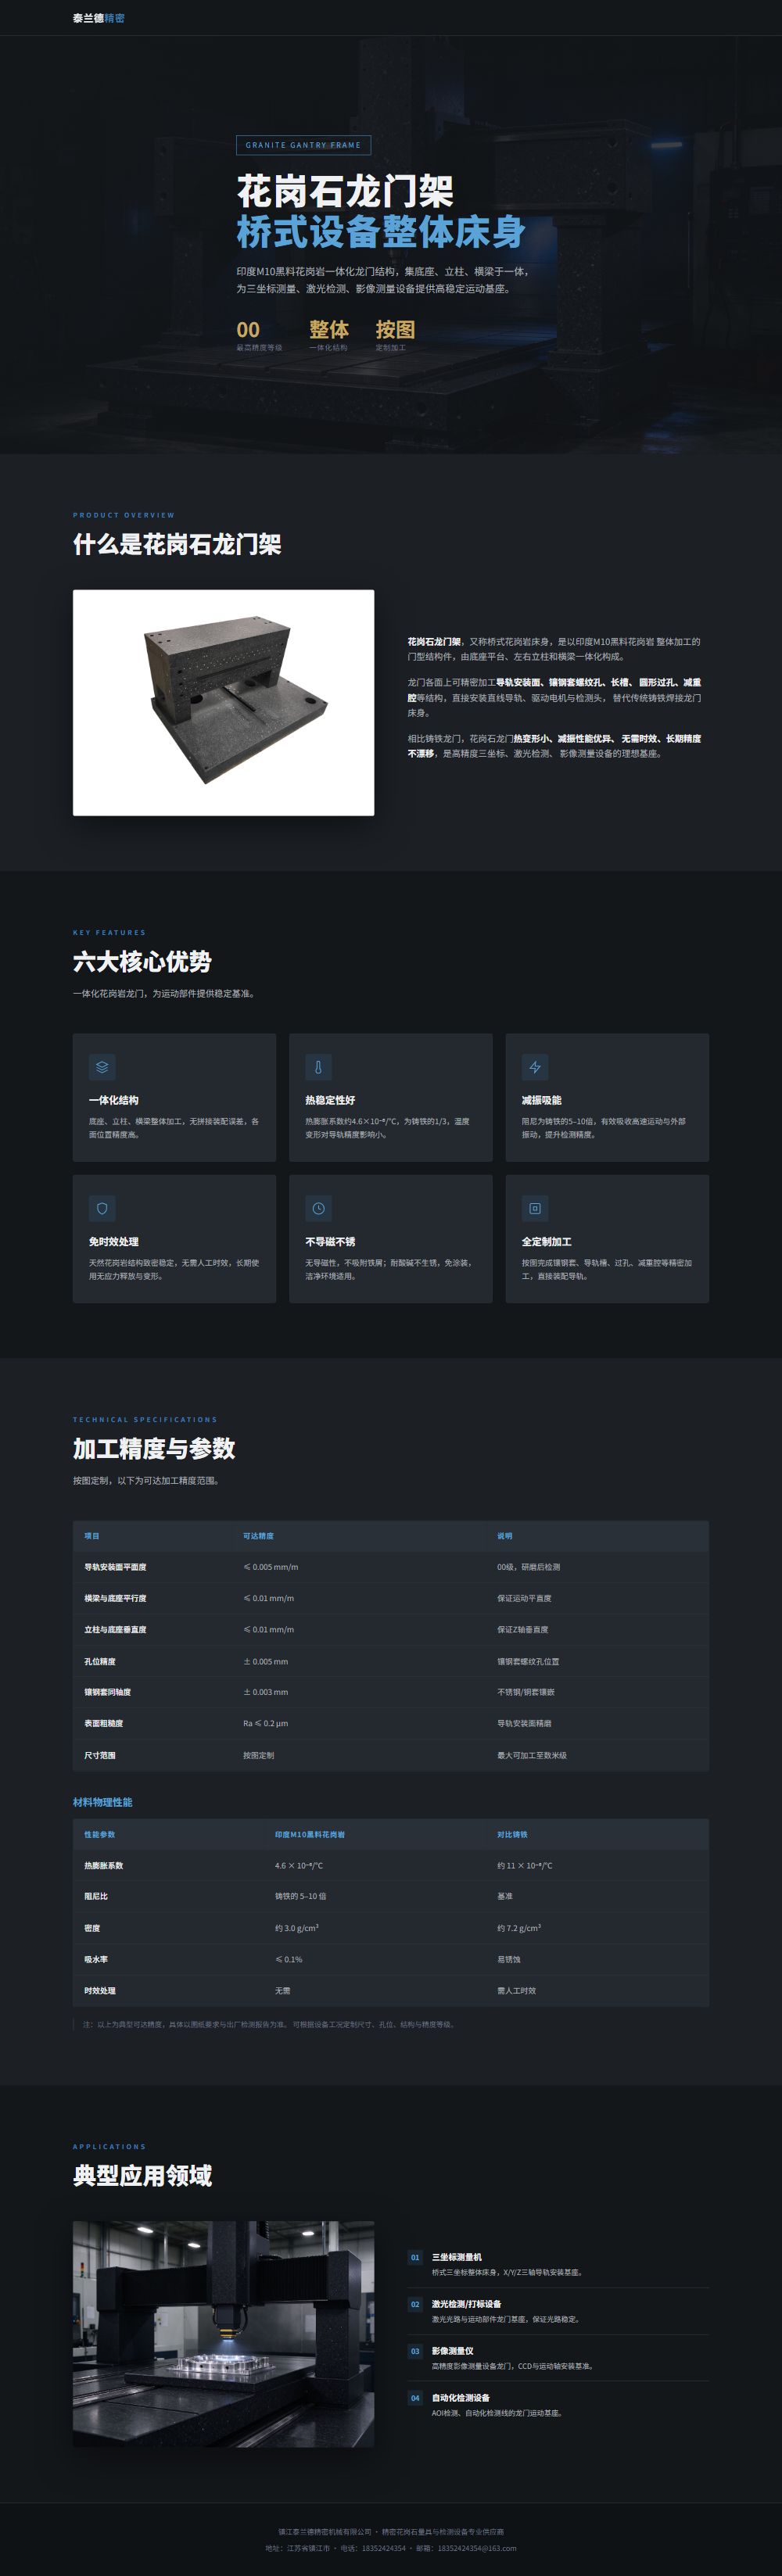Click the 约 3.0 g/cm³ density value
The width and height of the screenshot is (782, 2576).
click(297, 1927)
